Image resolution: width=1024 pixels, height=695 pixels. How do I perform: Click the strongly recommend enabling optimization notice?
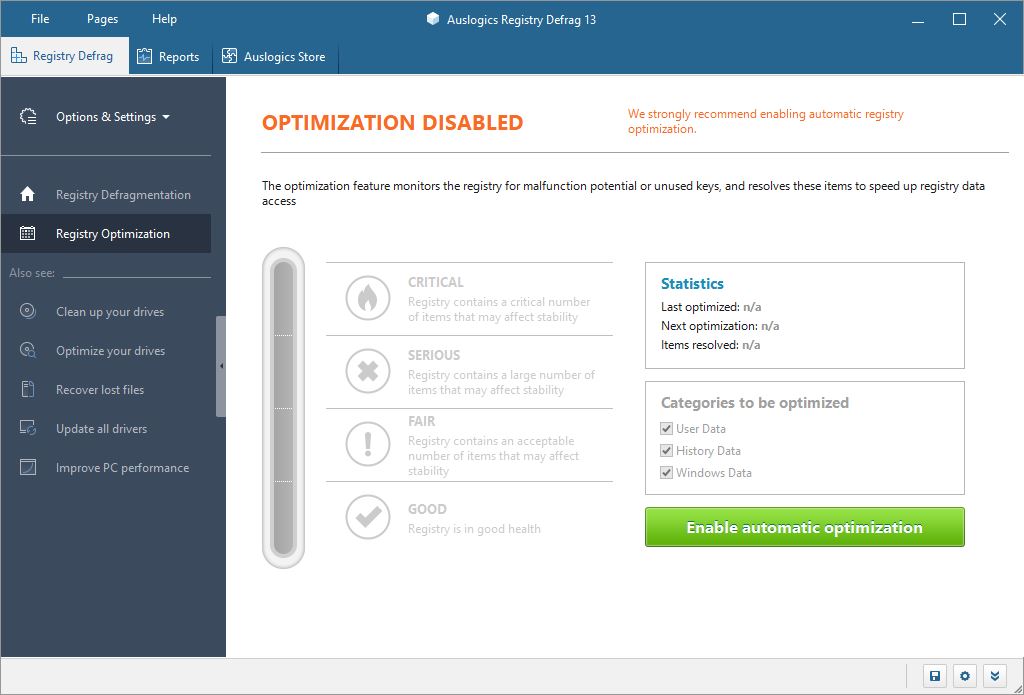point(766,121)
